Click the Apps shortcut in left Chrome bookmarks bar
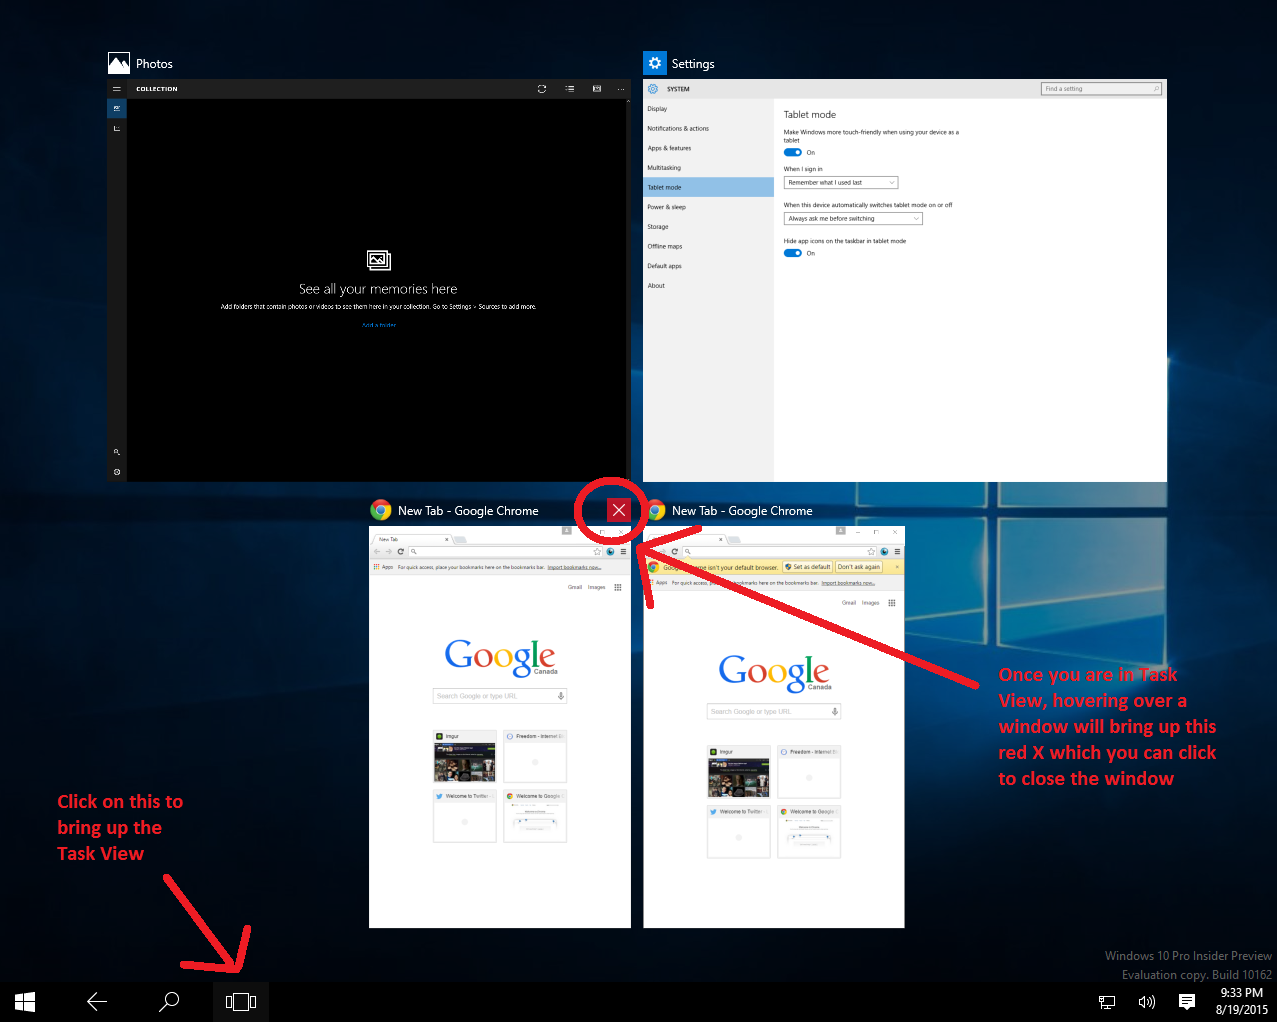Image resolution: width=1277 pixels, height=1022 pixels. [383, 567]
